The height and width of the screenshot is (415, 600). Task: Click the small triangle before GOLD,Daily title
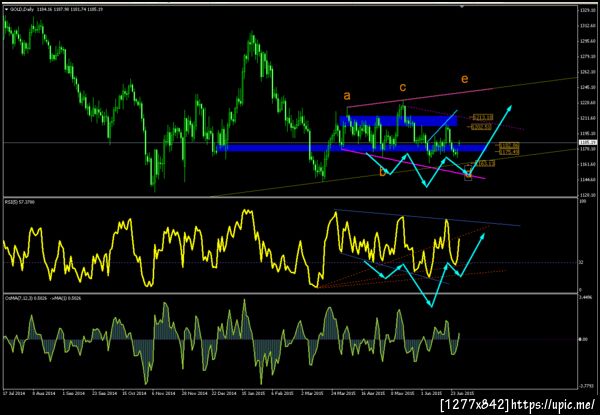click(6, 9)
